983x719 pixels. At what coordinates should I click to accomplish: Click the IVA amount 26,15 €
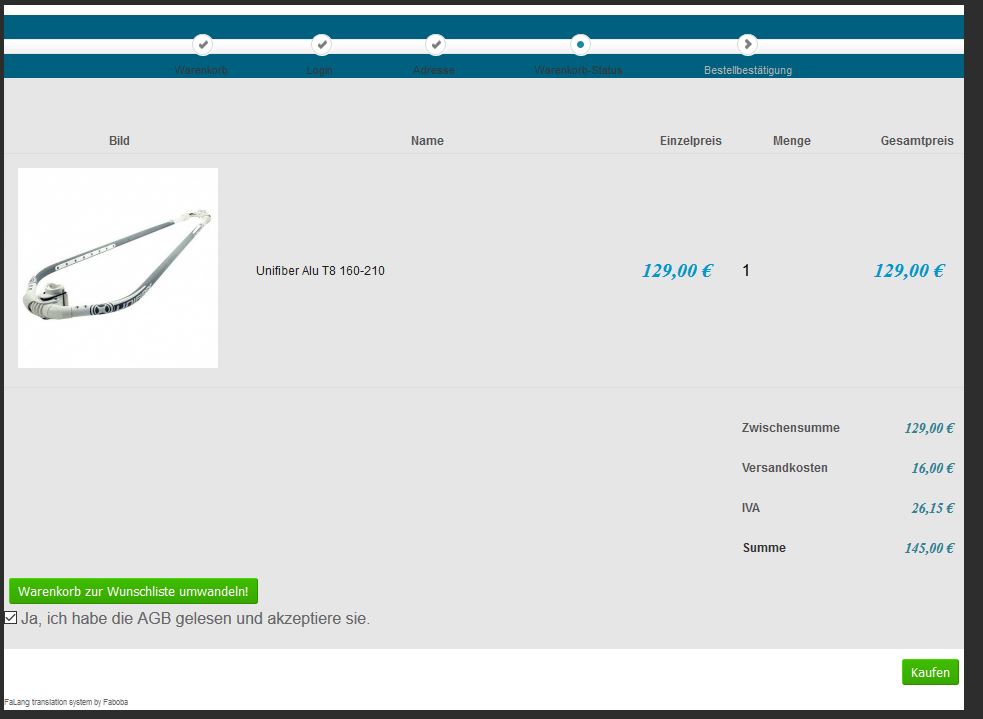pos(933,508)
